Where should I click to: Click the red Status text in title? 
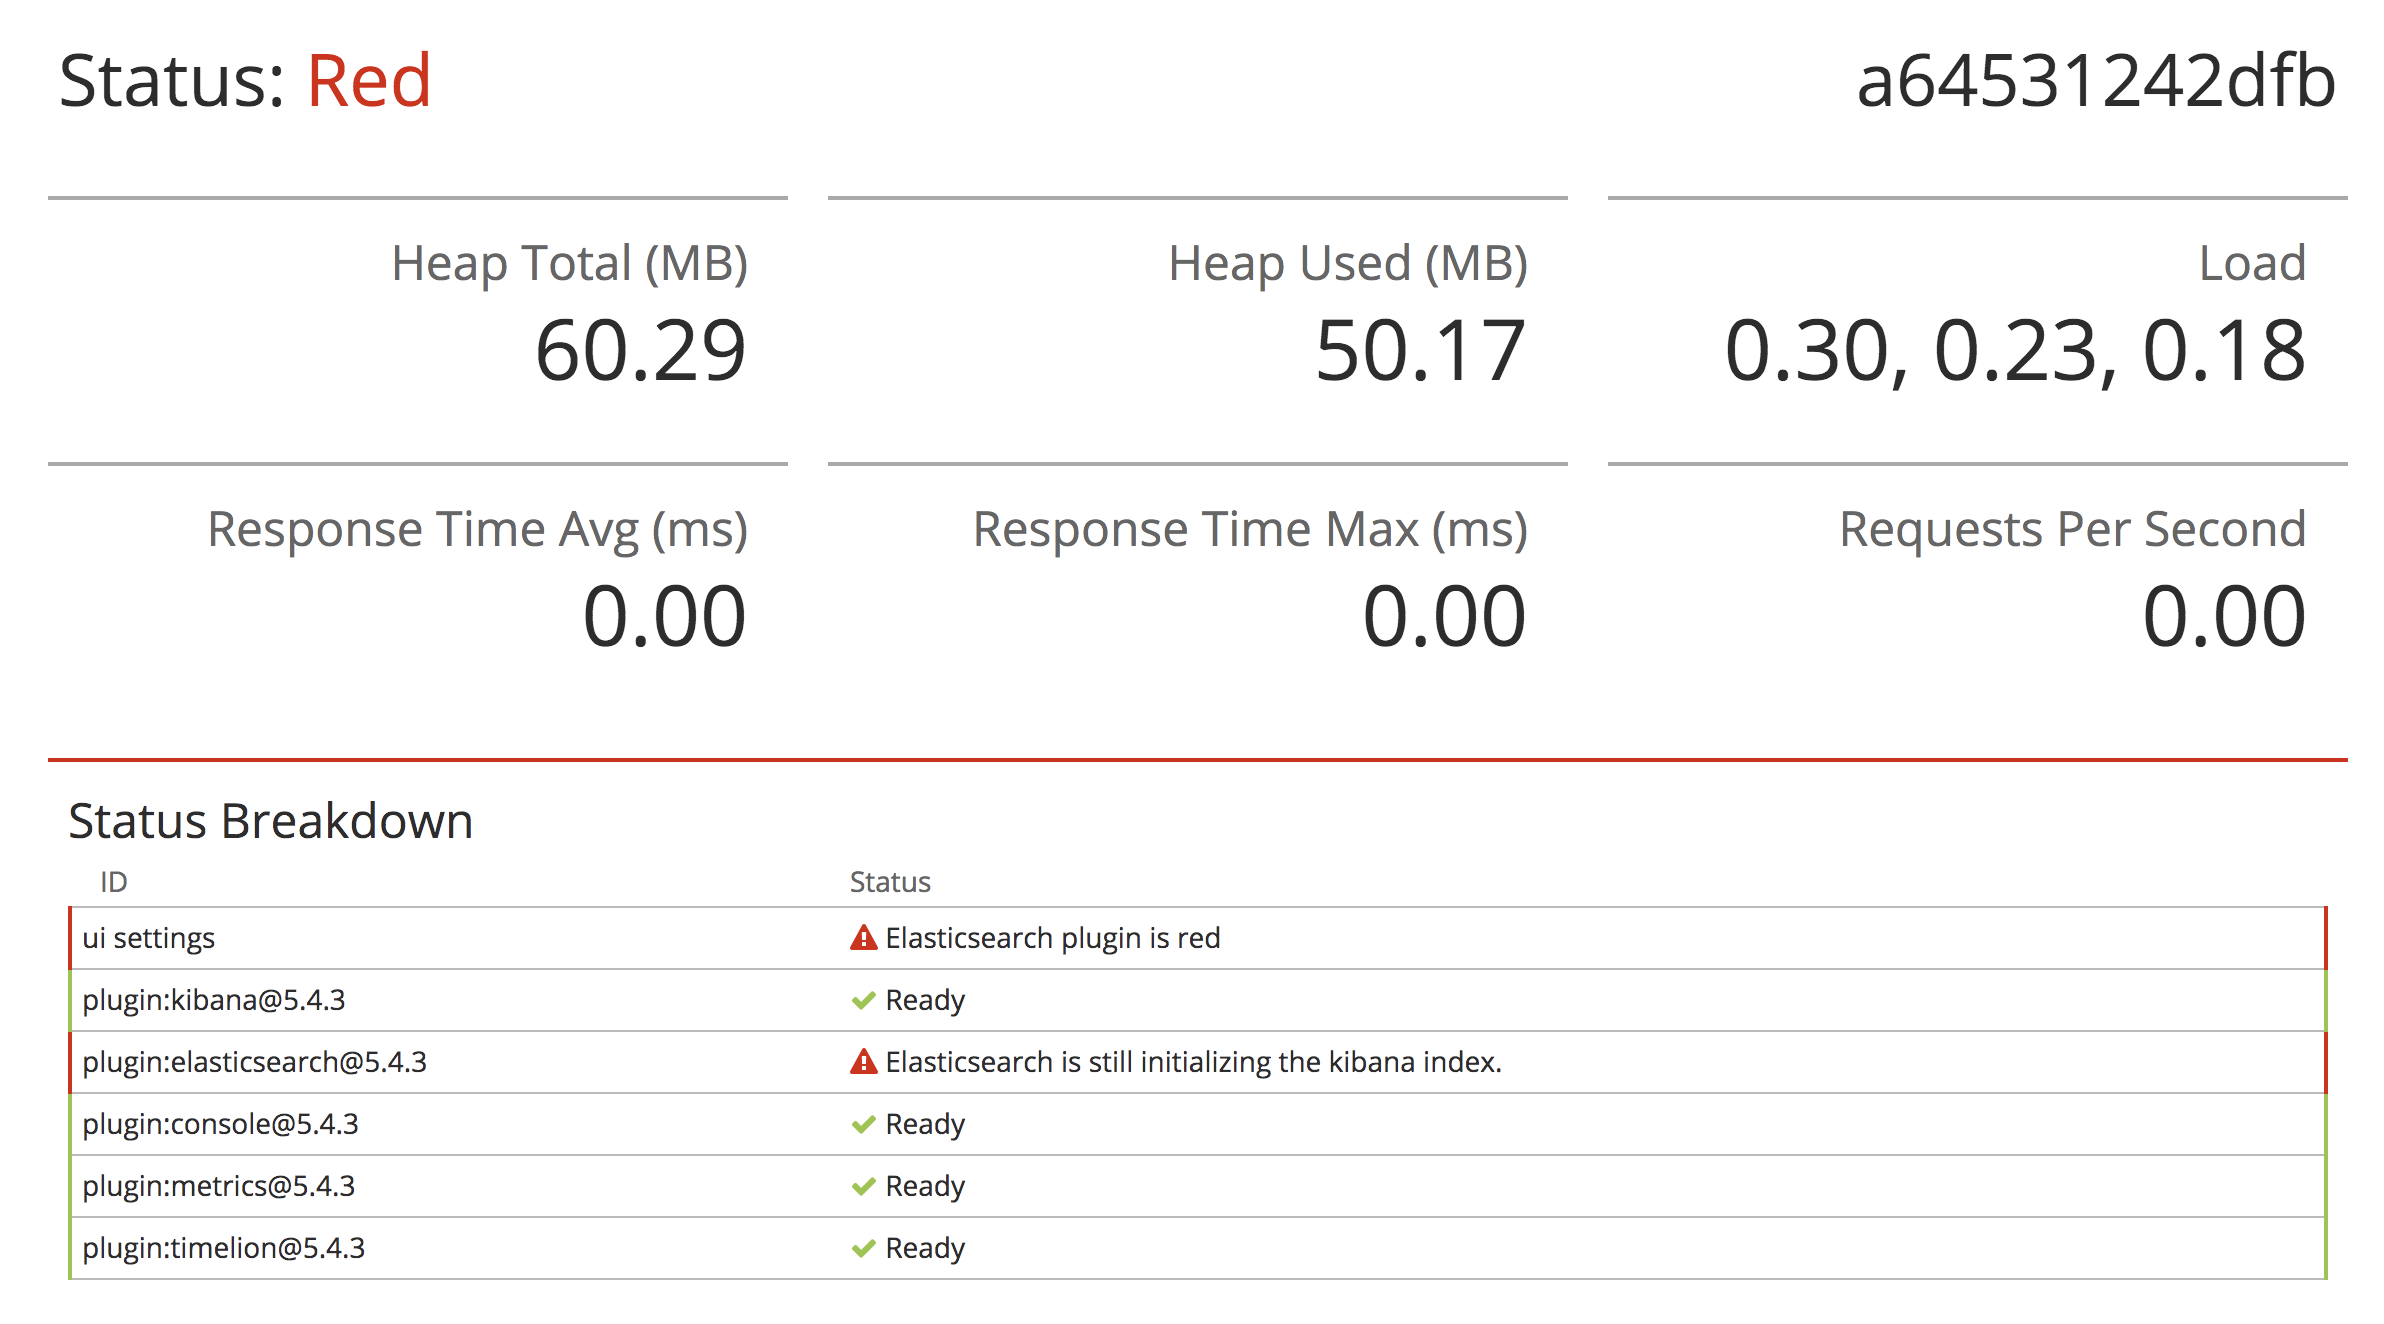tap(368, 81)
